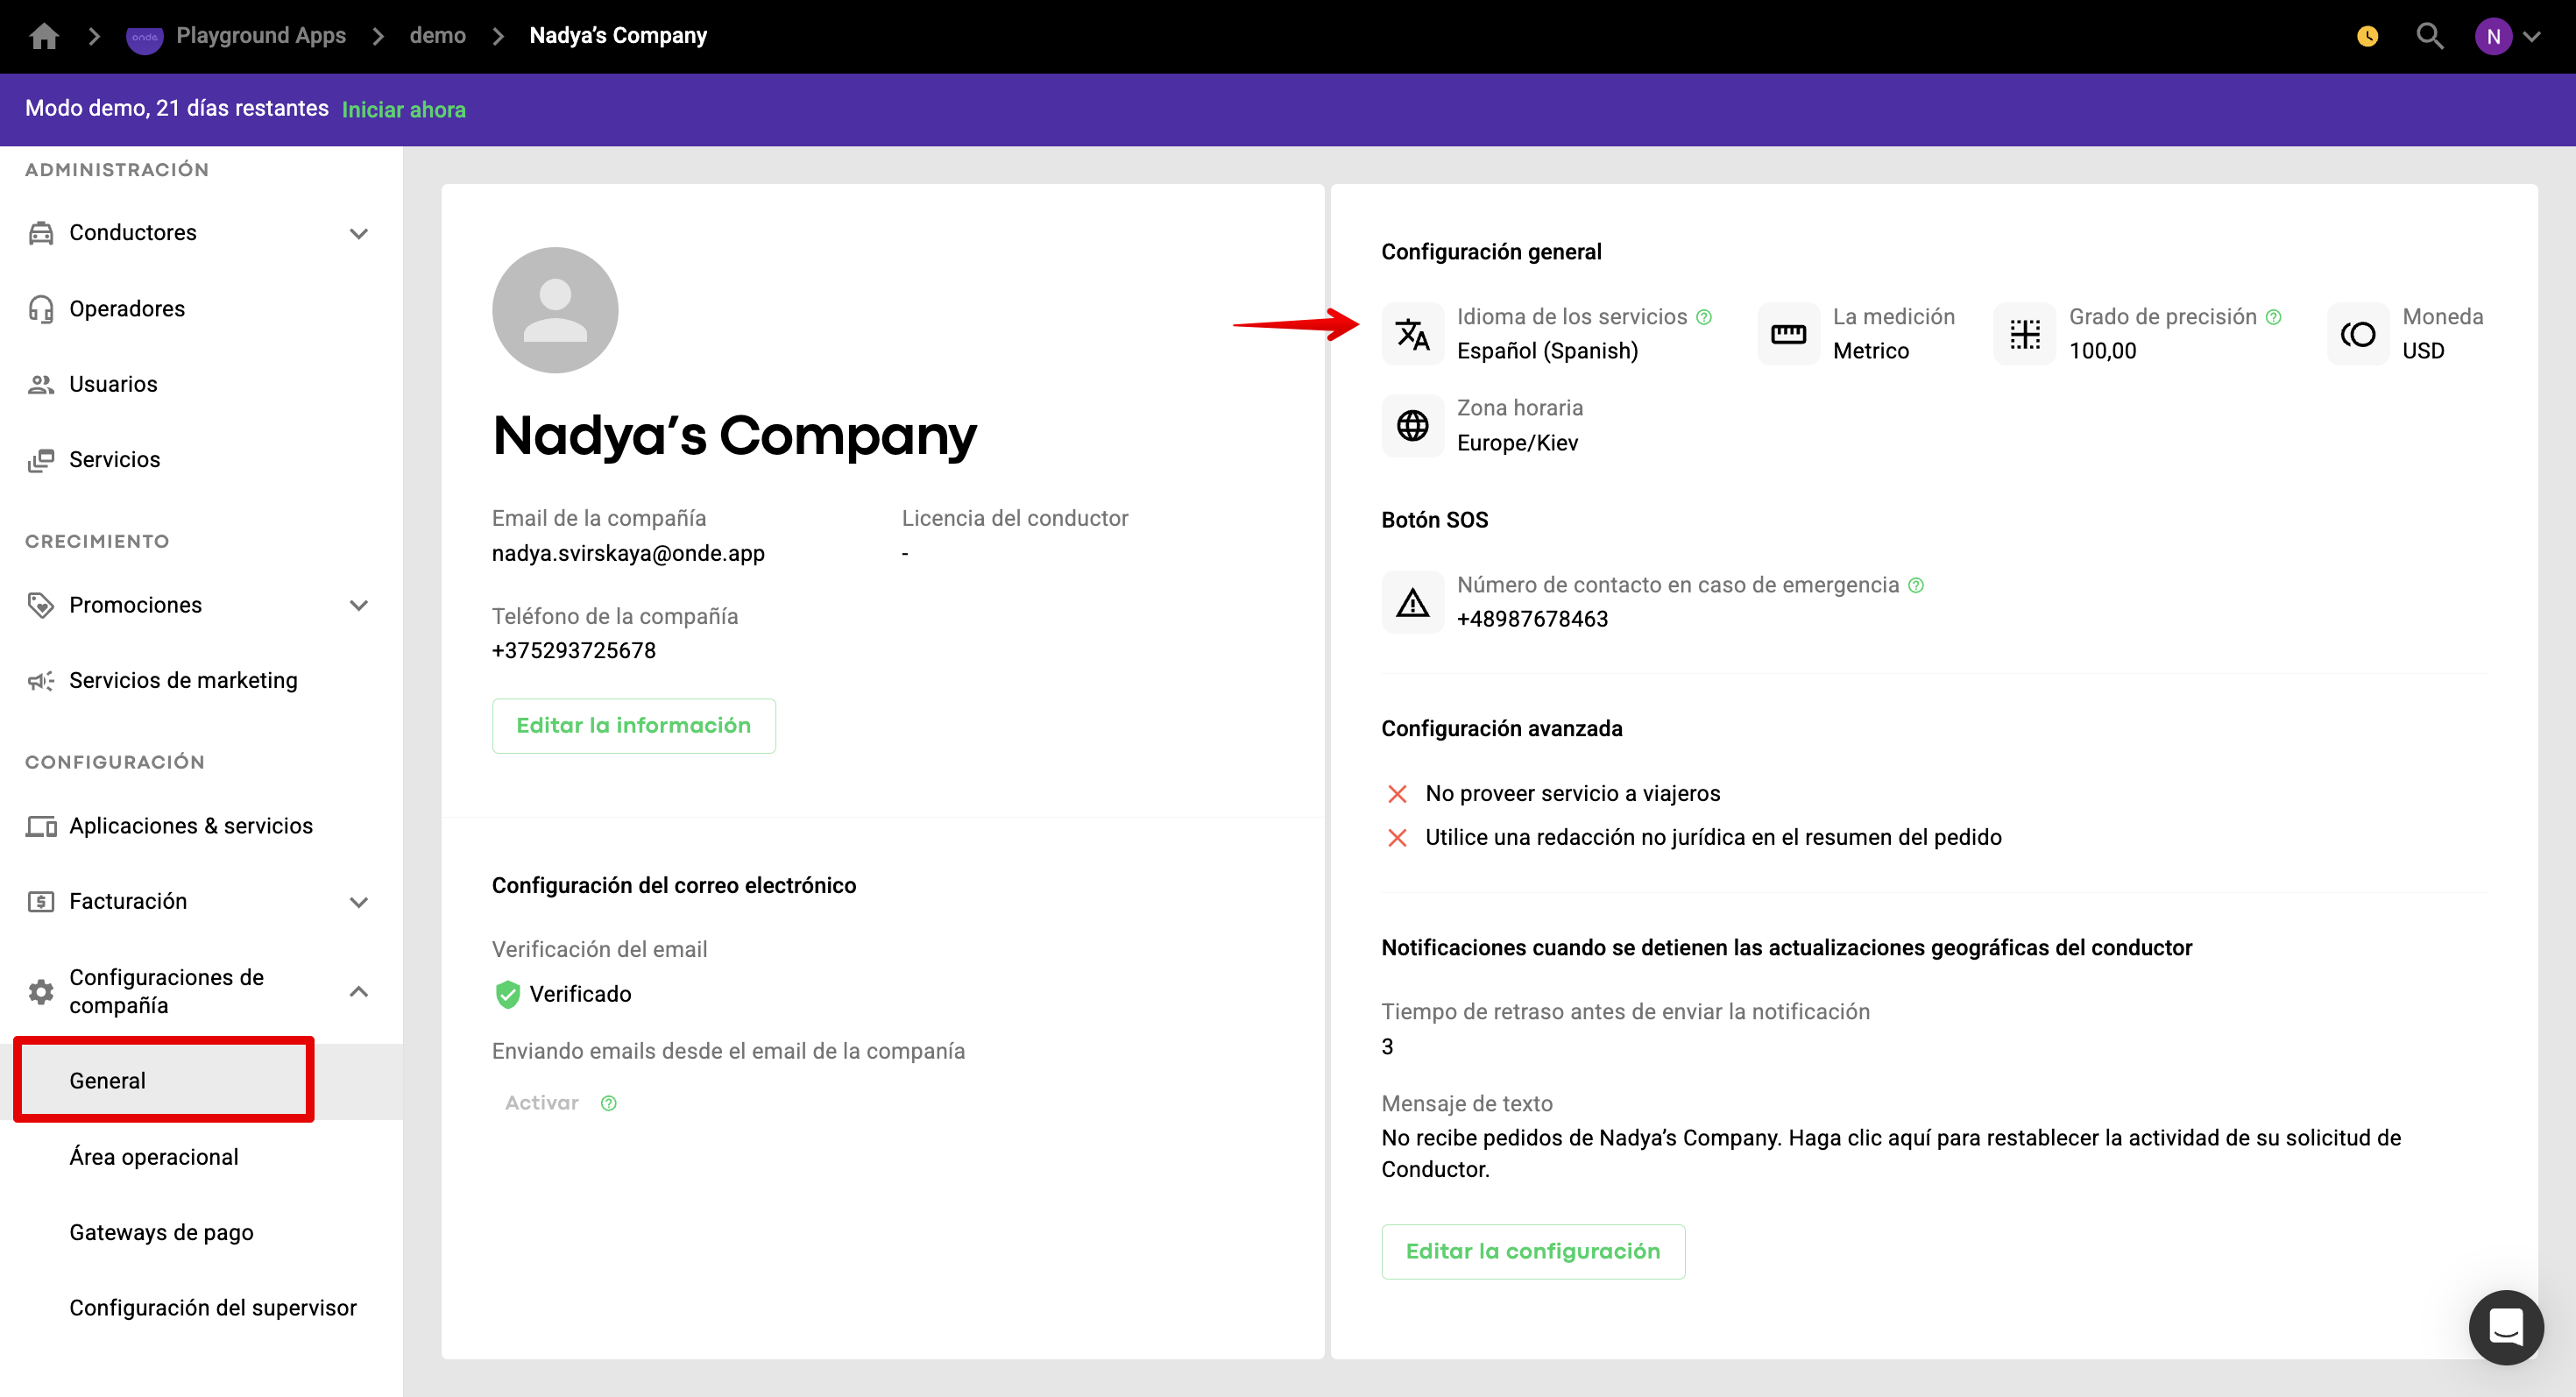Collapse Configuraciones de compañía submenu

pyautogui.click(x=358, y=991)
